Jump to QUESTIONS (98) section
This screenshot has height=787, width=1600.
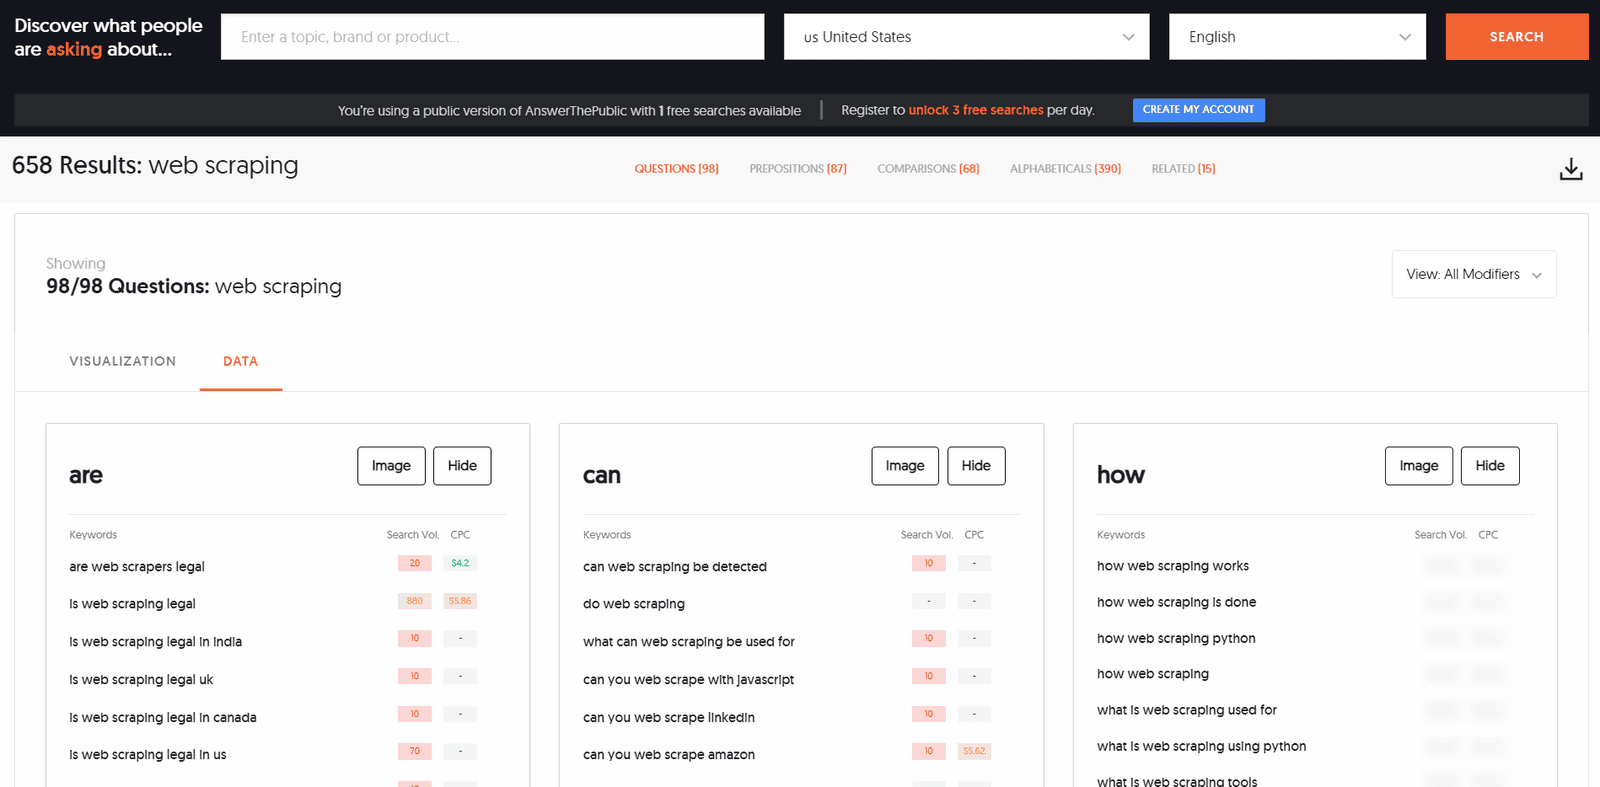(676, 169)
